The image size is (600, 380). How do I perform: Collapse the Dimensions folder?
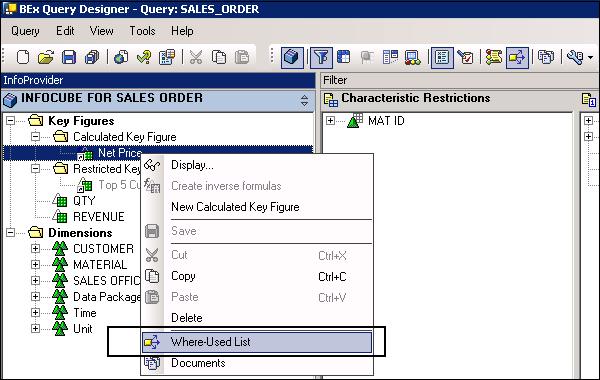(11, 233)
